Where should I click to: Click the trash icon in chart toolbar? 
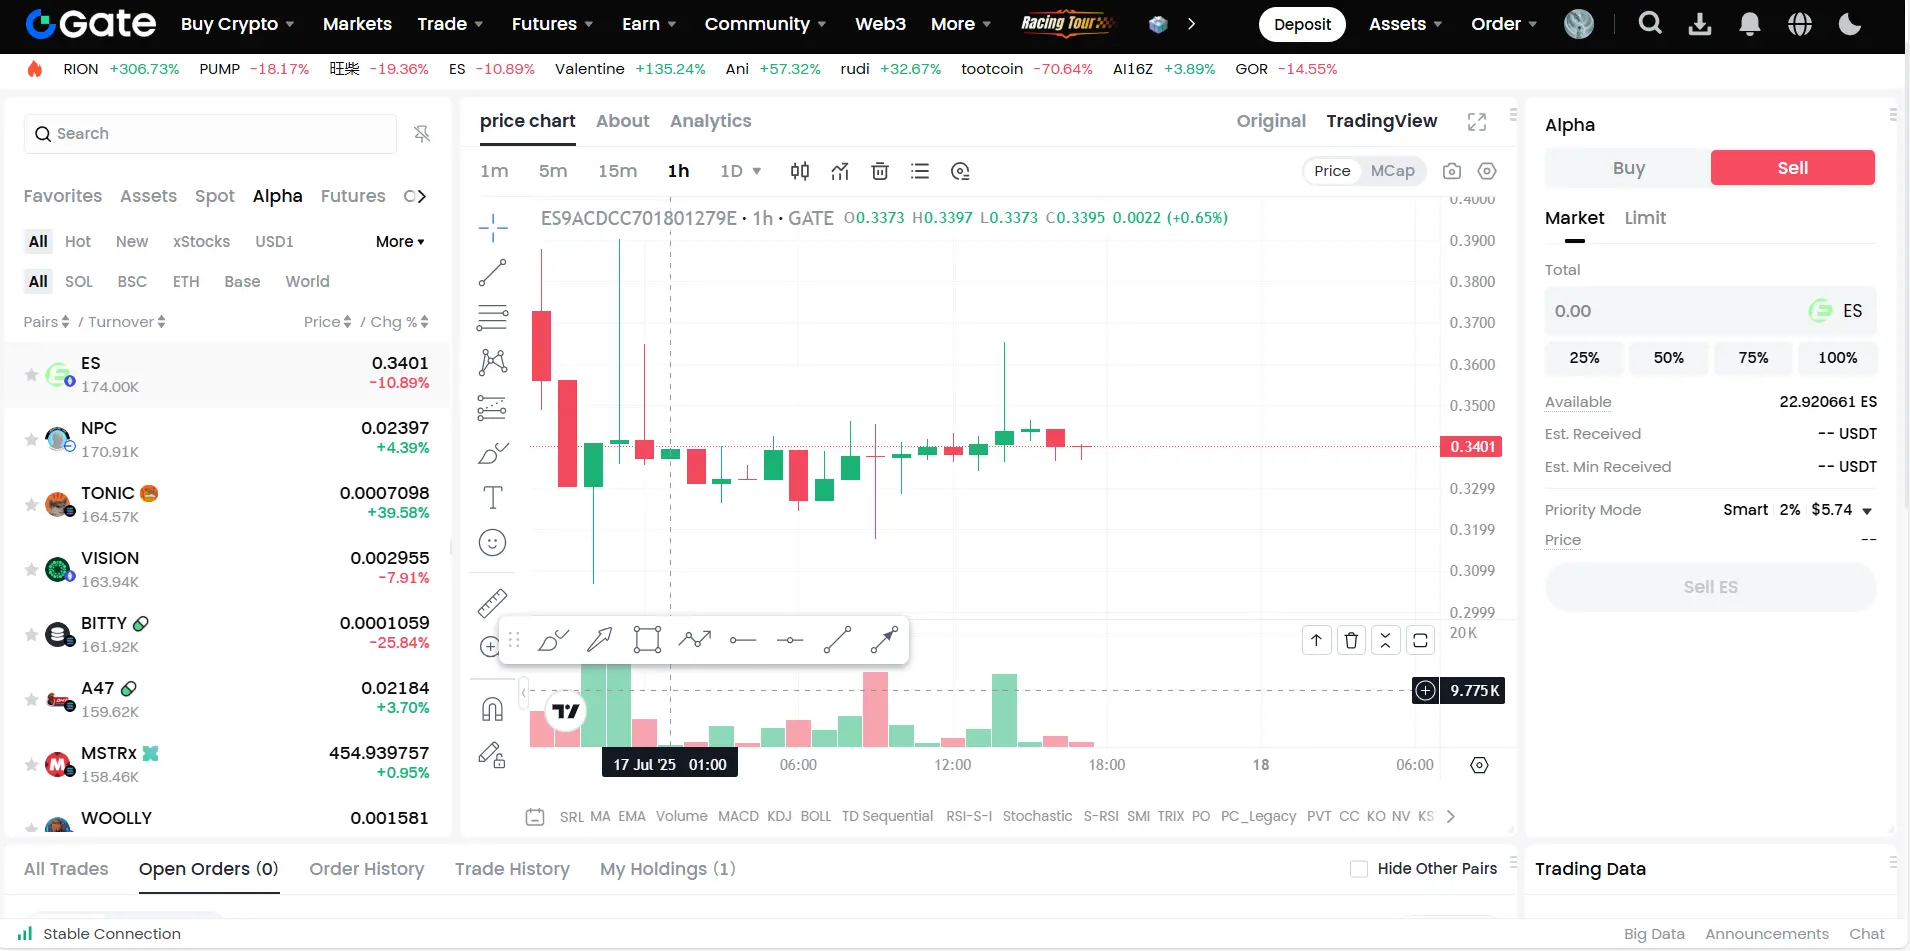(880, 171)
